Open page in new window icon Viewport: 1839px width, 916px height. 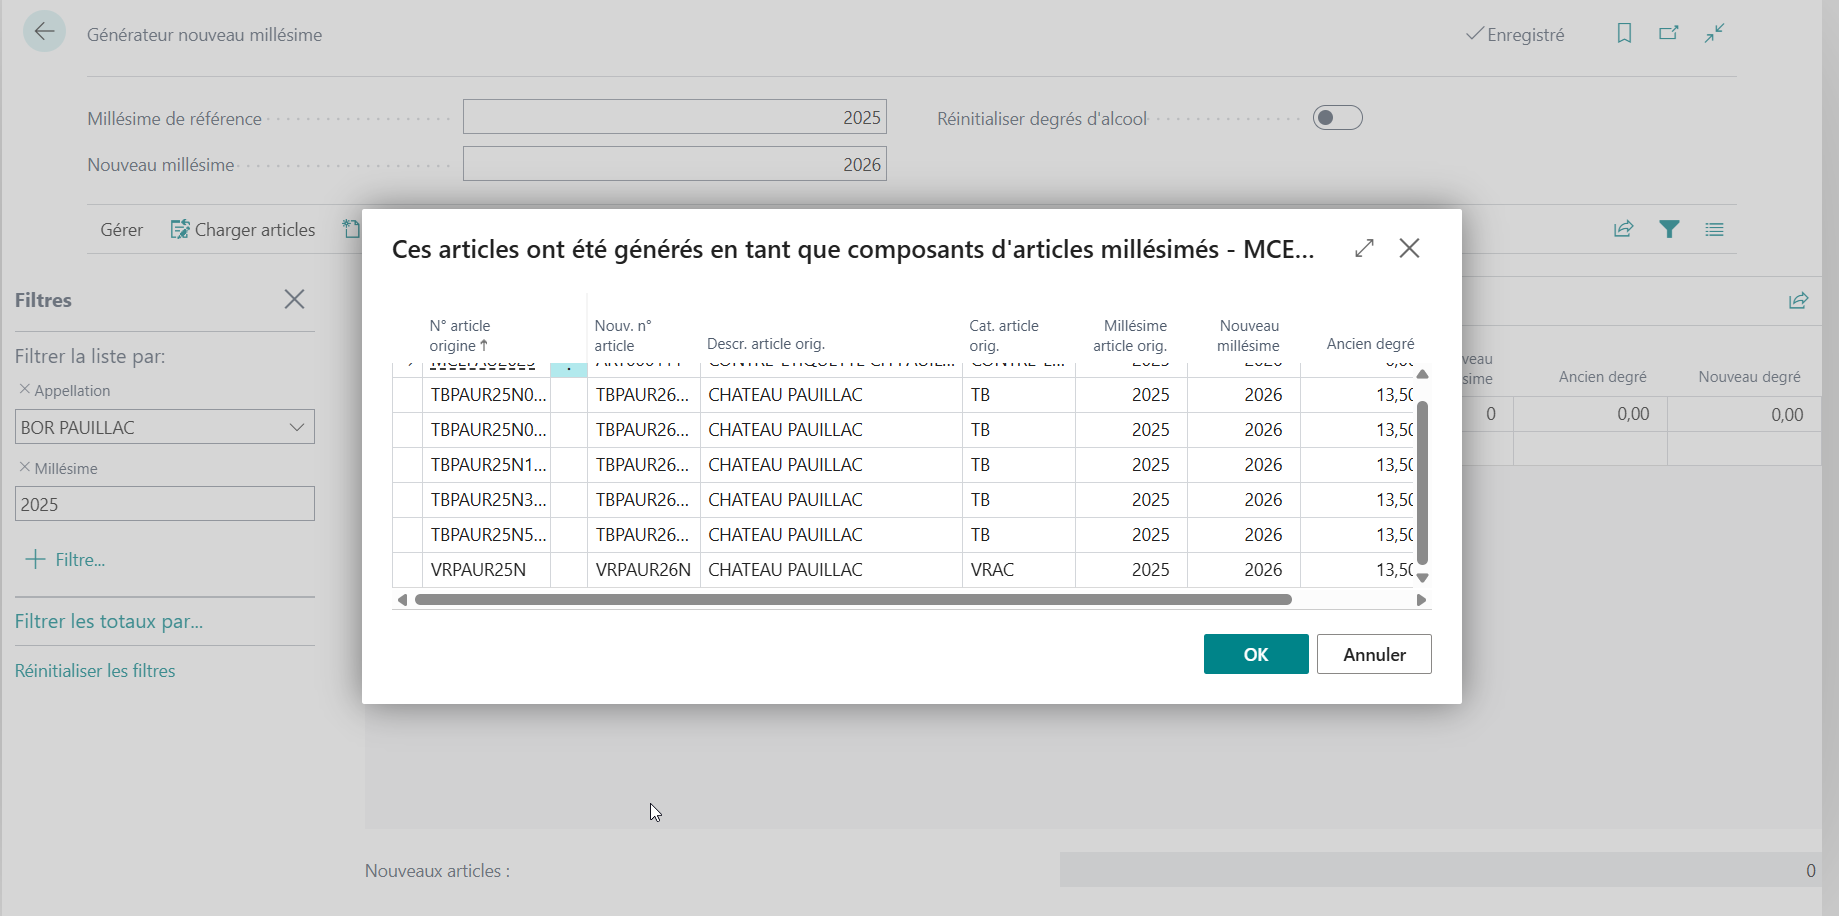point(1668,34)
